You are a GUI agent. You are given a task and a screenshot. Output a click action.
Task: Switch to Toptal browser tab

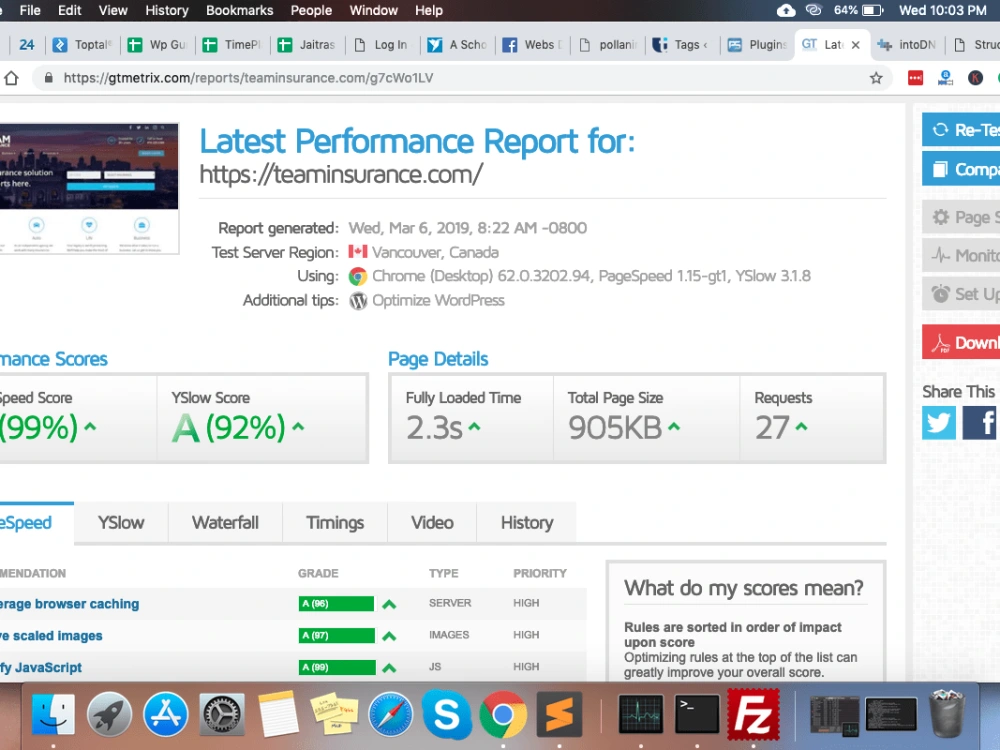(83, 45)
